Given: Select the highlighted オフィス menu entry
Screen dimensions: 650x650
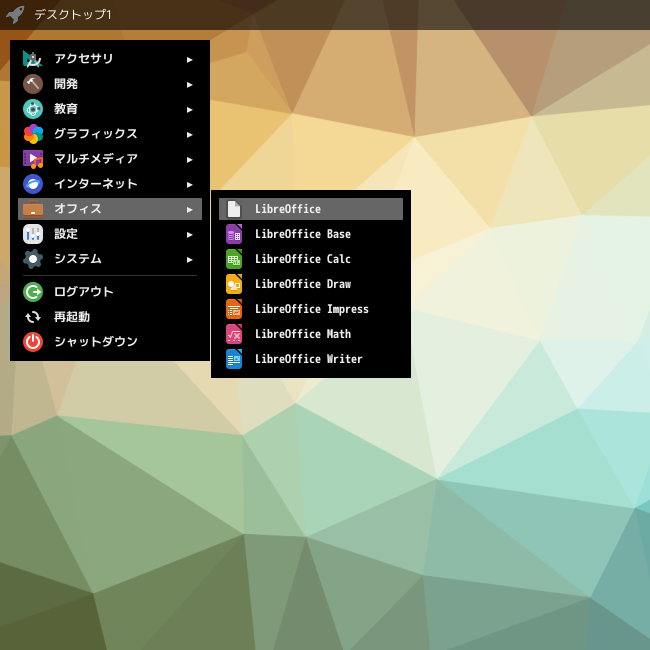Looking at the screenshot, I should (110, 209).
